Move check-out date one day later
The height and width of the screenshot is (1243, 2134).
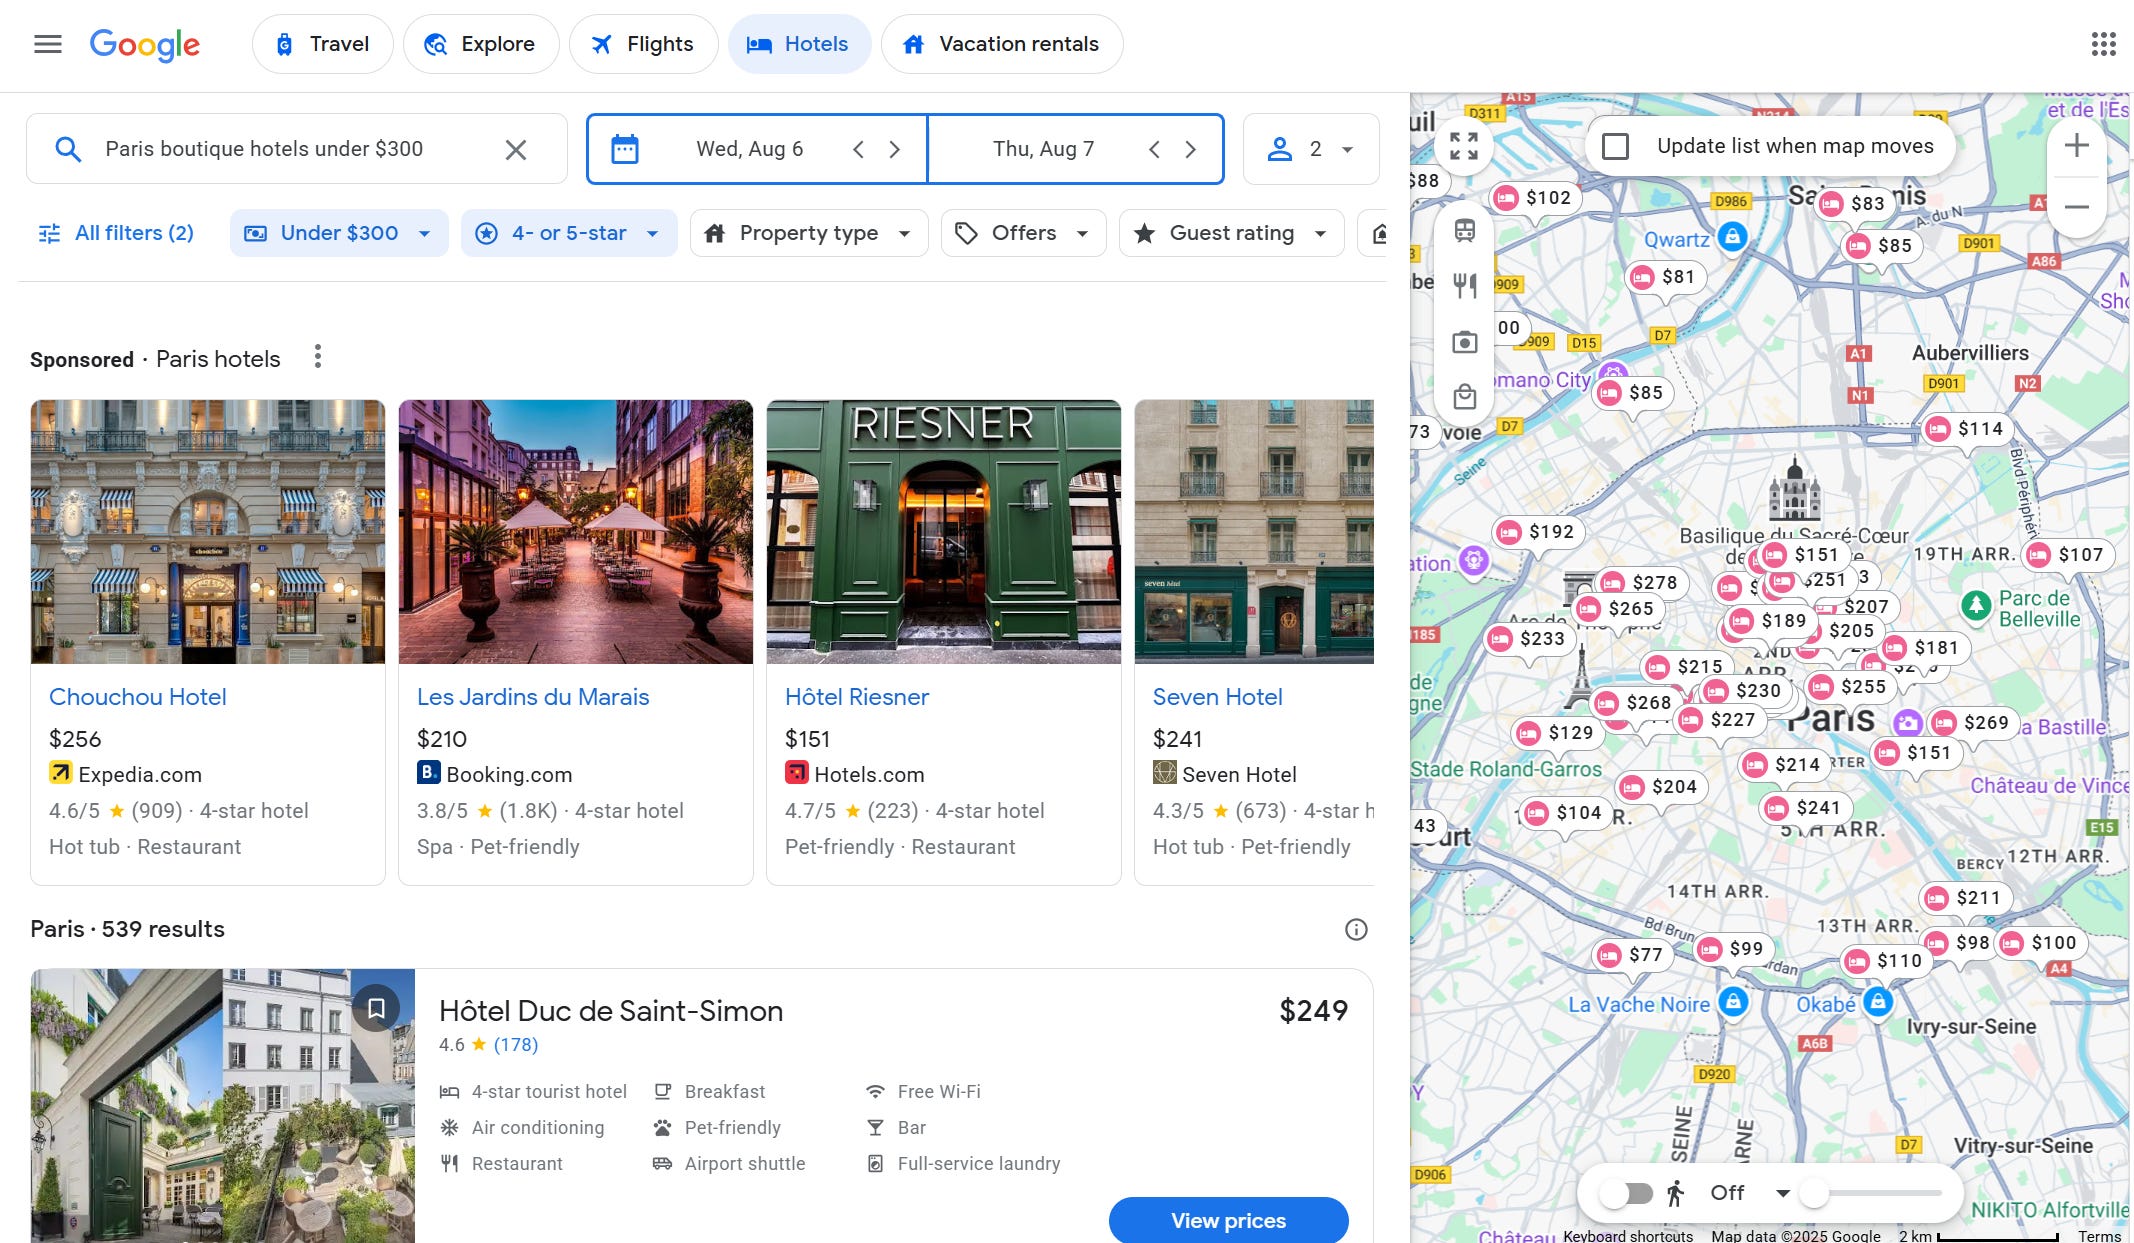coord(1190,149)
